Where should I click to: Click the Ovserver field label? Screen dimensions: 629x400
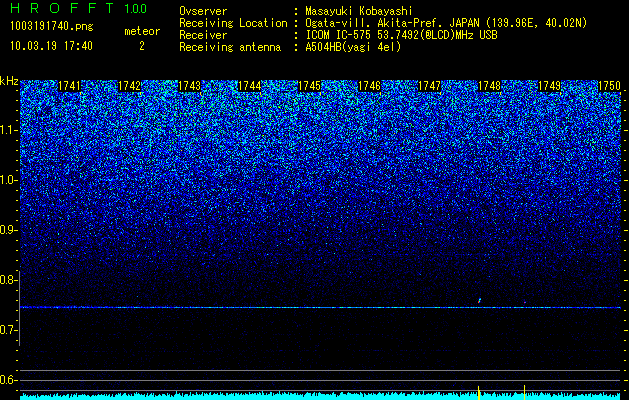click(203, 11)
